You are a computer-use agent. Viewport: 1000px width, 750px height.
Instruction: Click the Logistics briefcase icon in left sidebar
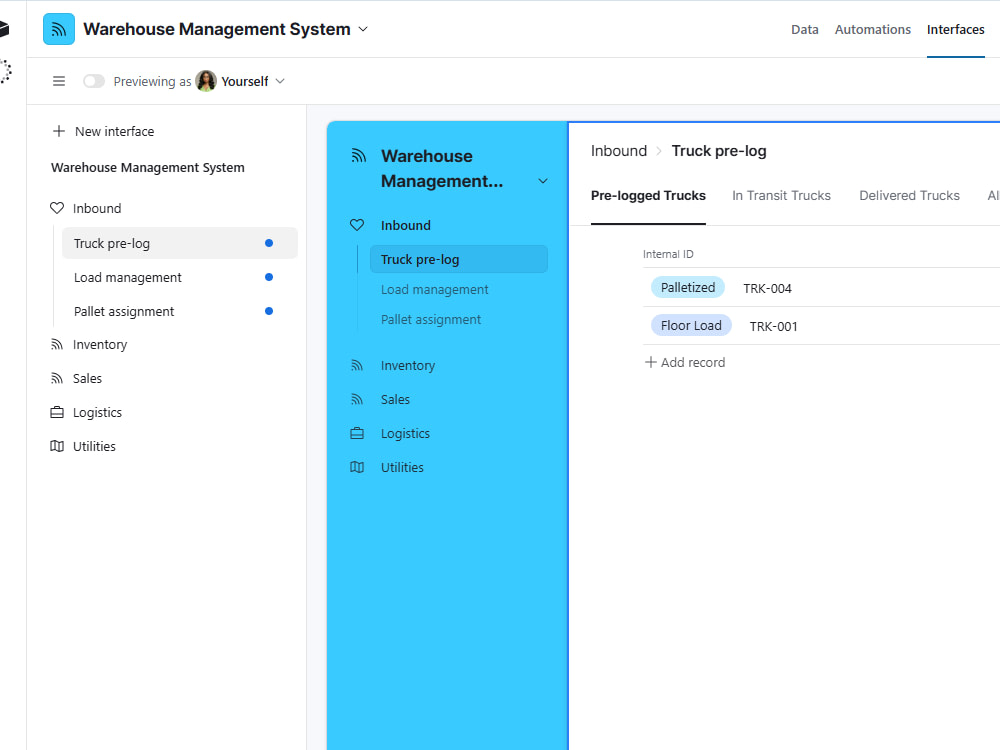[57, 412]
